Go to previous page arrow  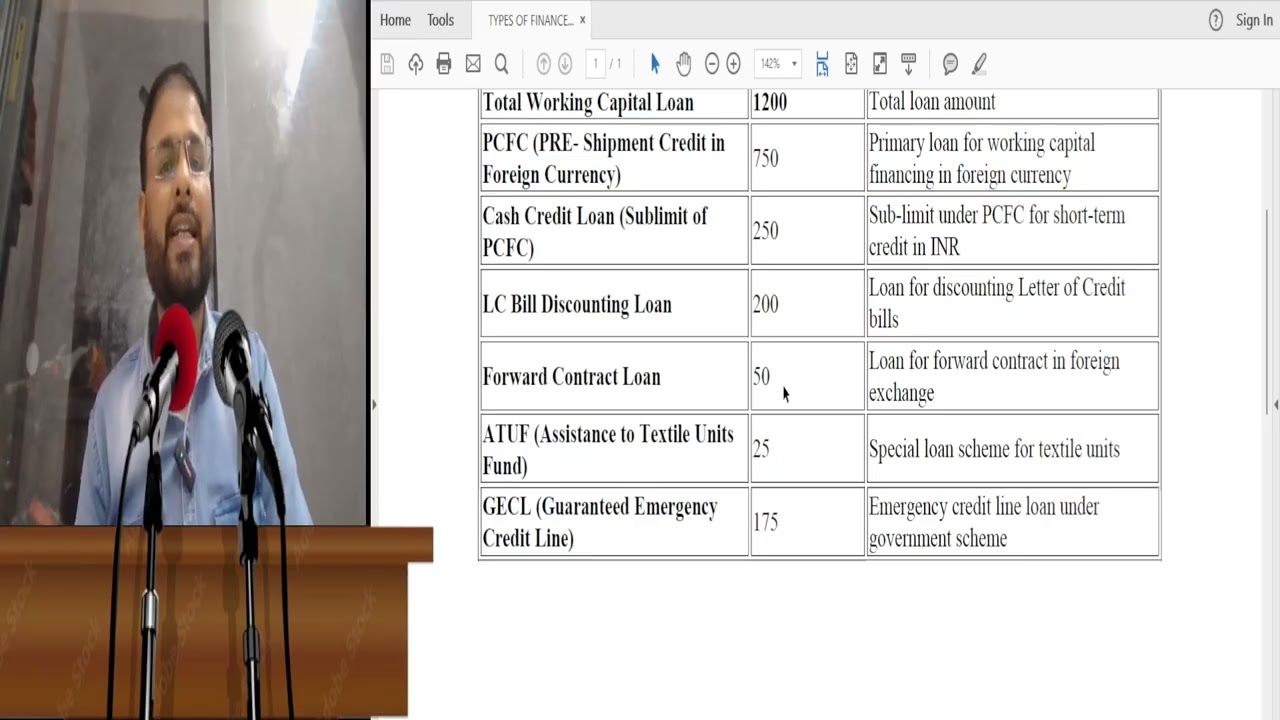(544, 64)
